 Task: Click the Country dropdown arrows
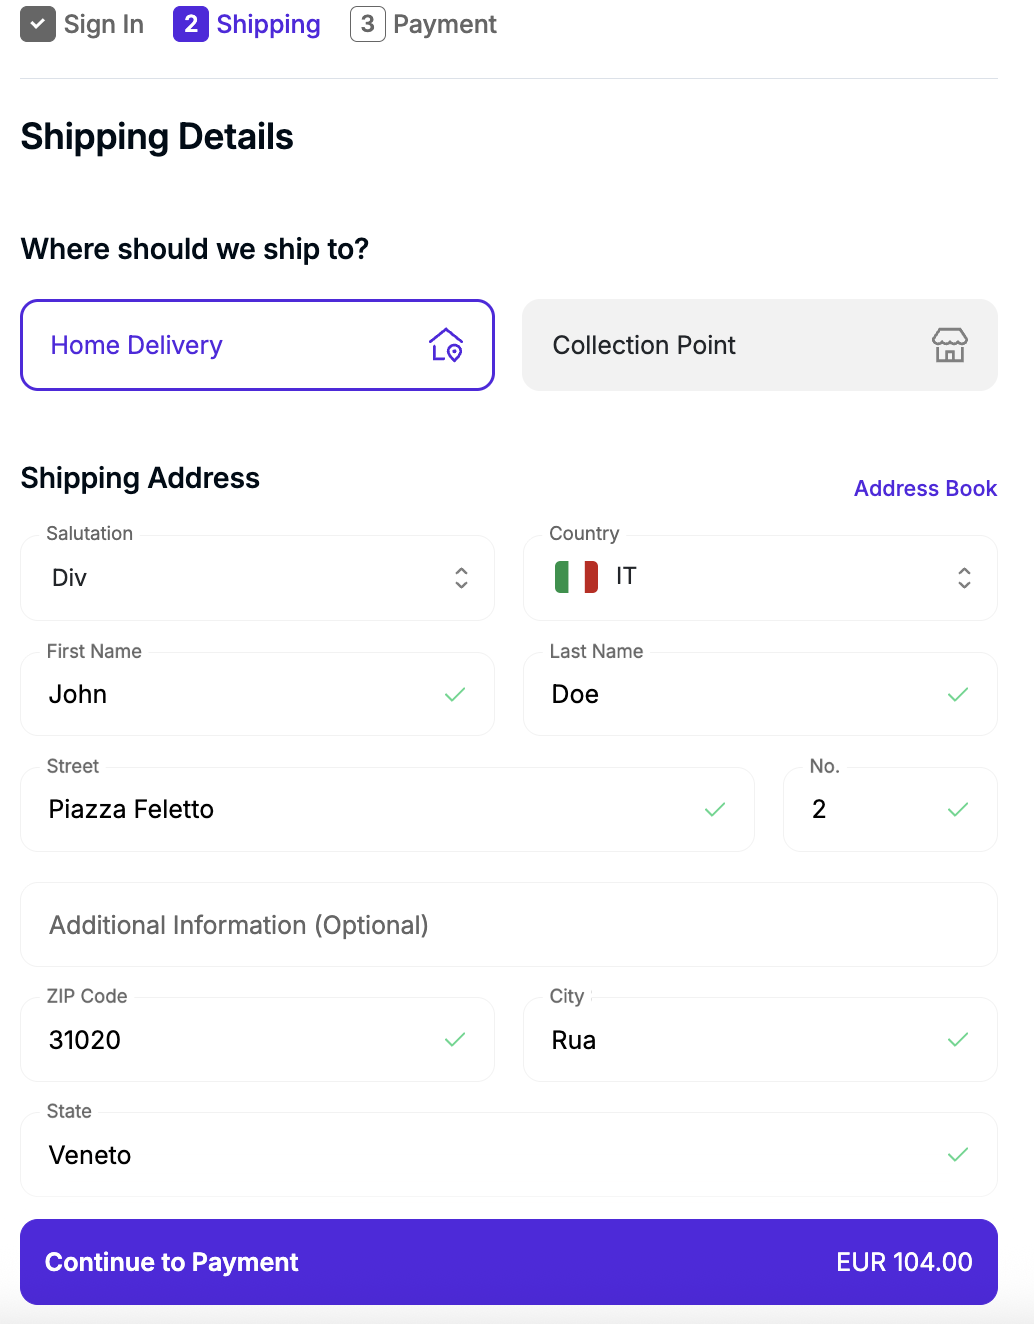click(x=964, y=578)
